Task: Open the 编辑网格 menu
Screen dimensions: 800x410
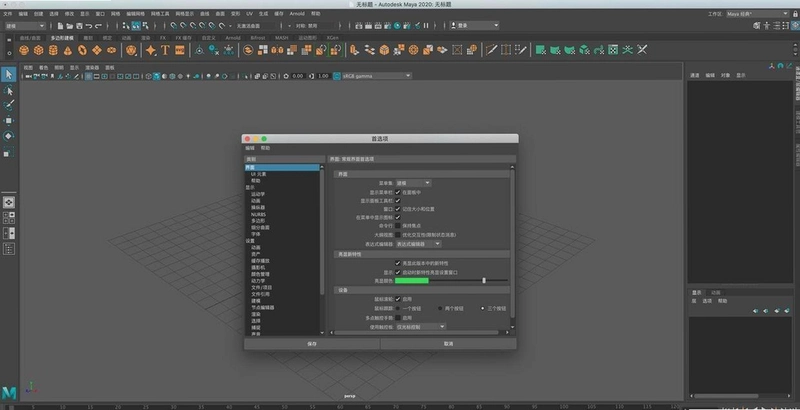Action: coord(135,14)
